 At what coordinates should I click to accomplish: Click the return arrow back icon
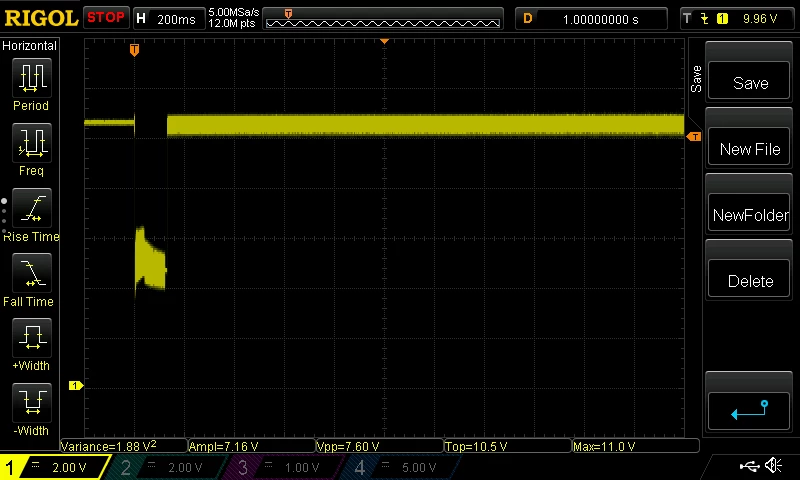749,411
